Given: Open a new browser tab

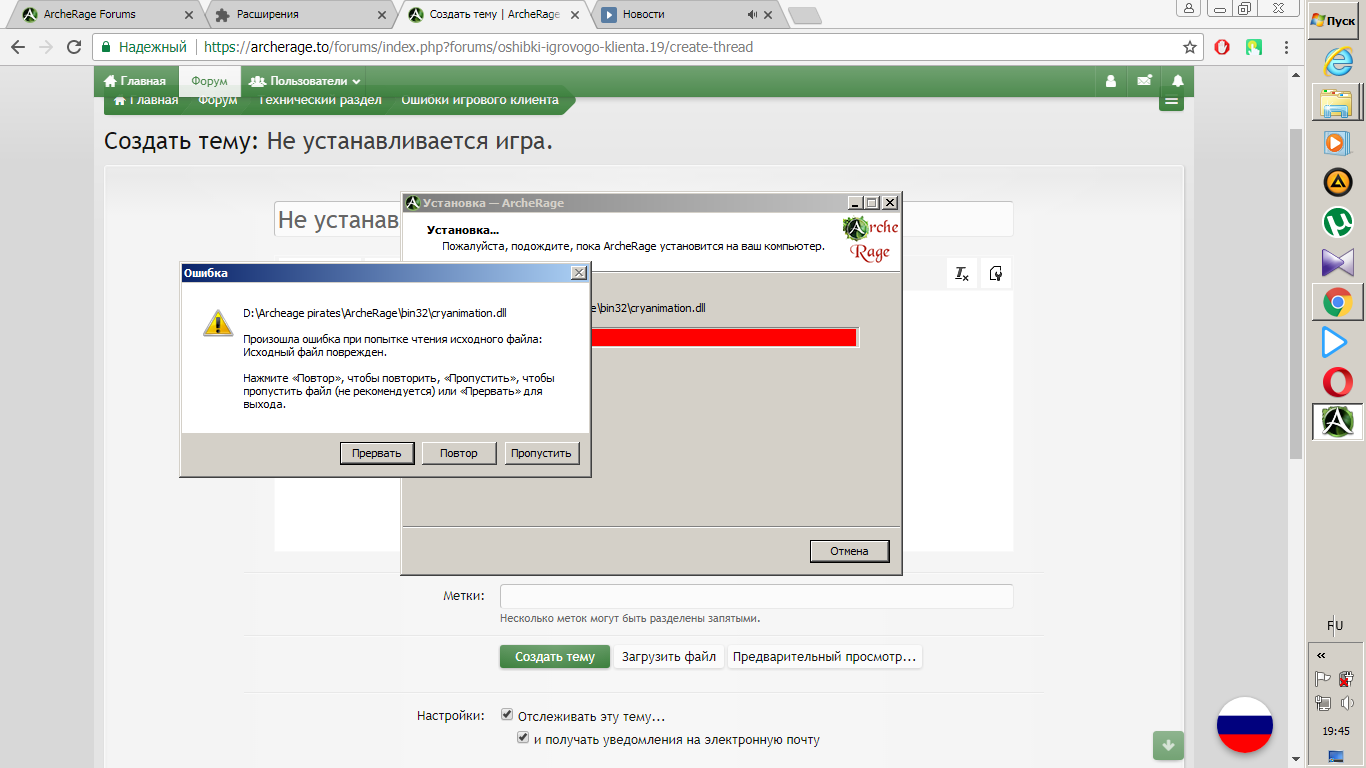Looking at the screenshot, I should pyautogui.click(x=804, y=15).
